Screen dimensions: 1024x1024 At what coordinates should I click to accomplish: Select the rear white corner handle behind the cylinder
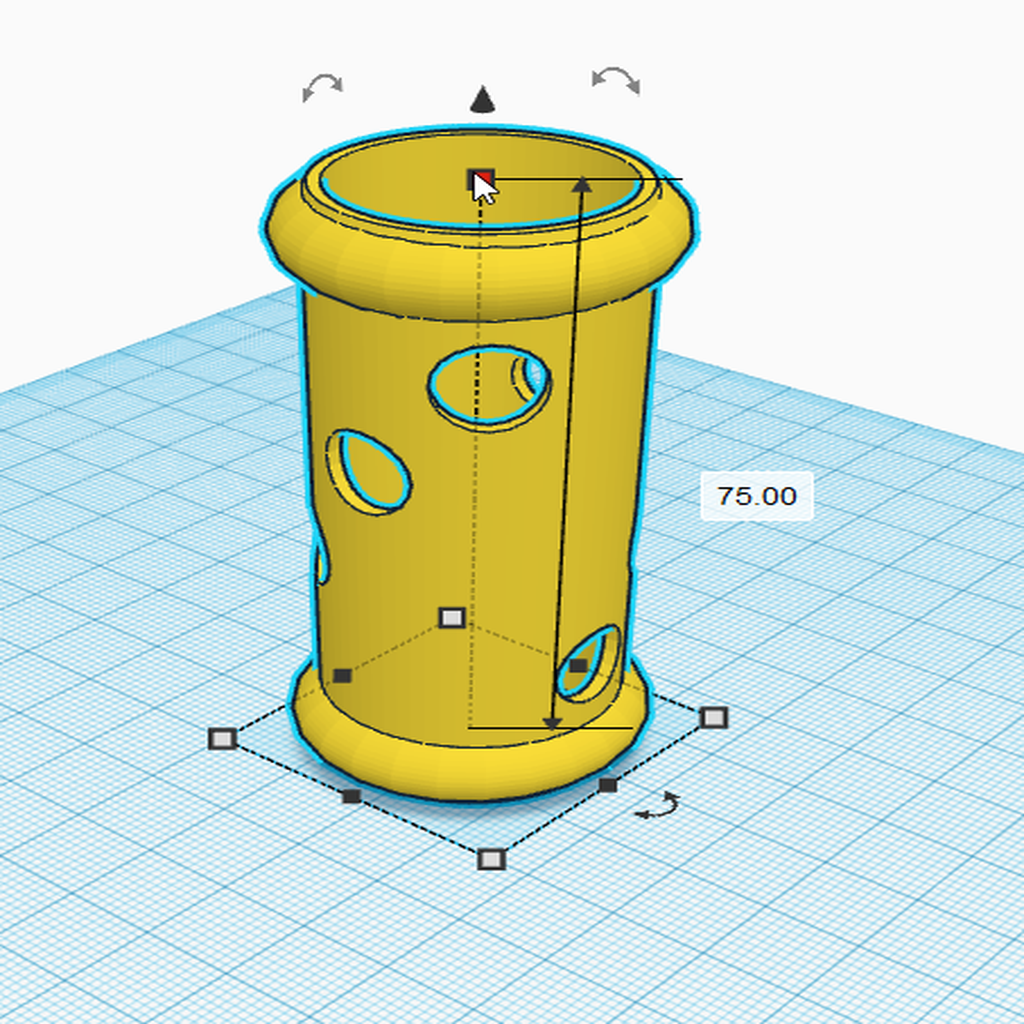tap(452, 617)
